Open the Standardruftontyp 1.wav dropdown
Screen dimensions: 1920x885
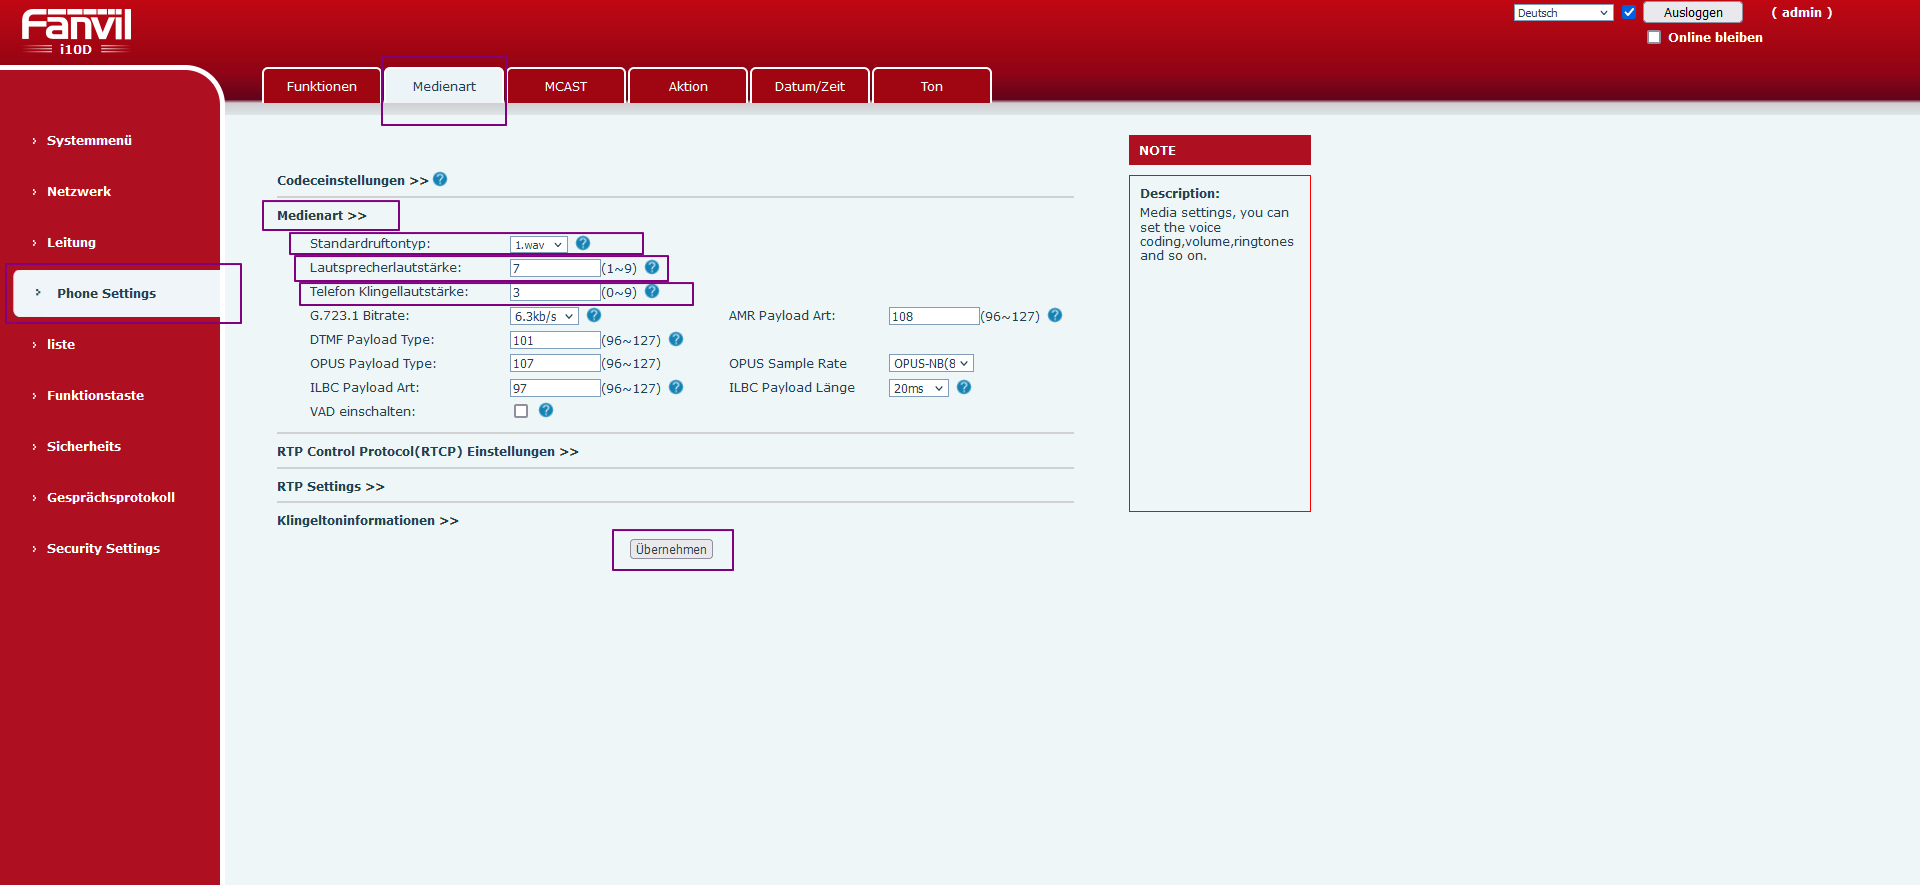[x=539, y=245]
